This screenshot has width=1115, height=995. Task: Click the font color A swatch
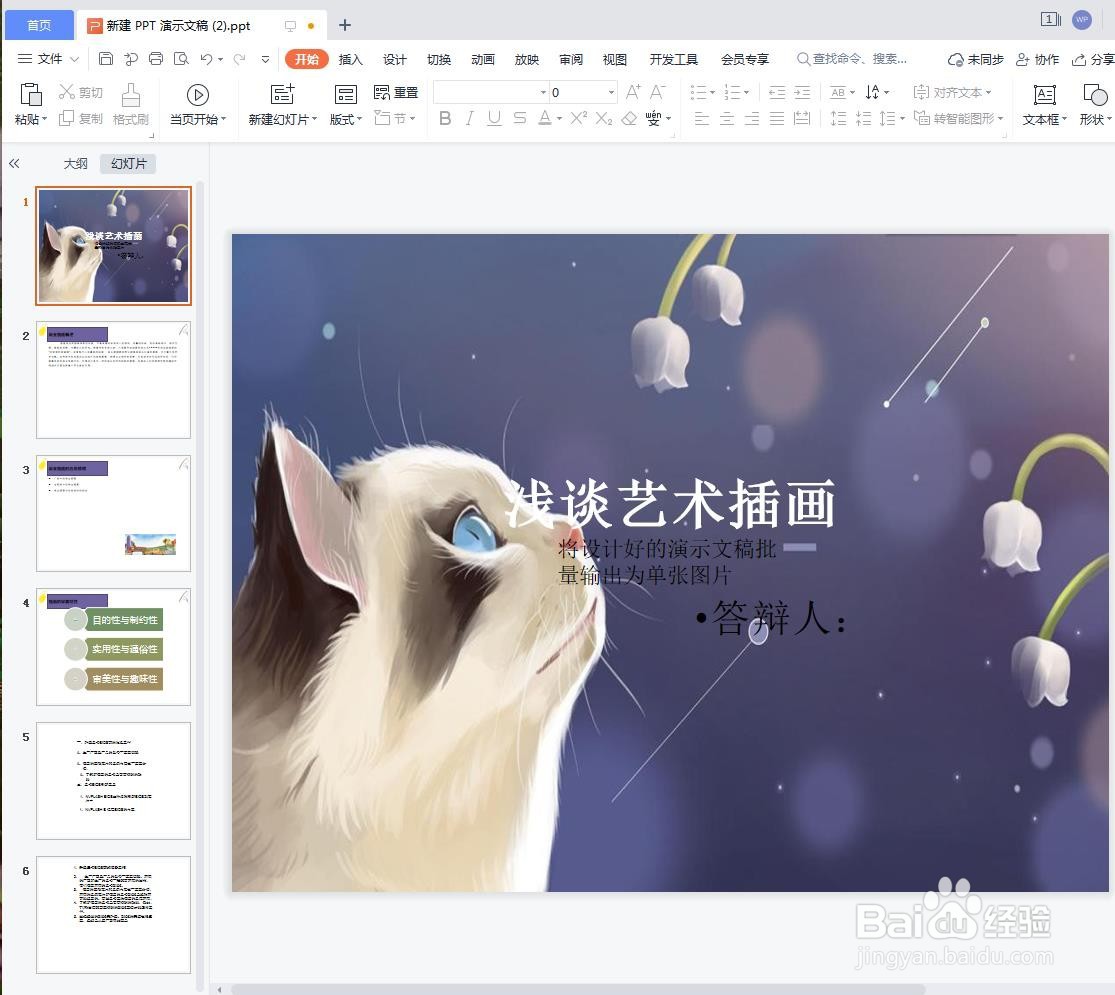point(545,118)
